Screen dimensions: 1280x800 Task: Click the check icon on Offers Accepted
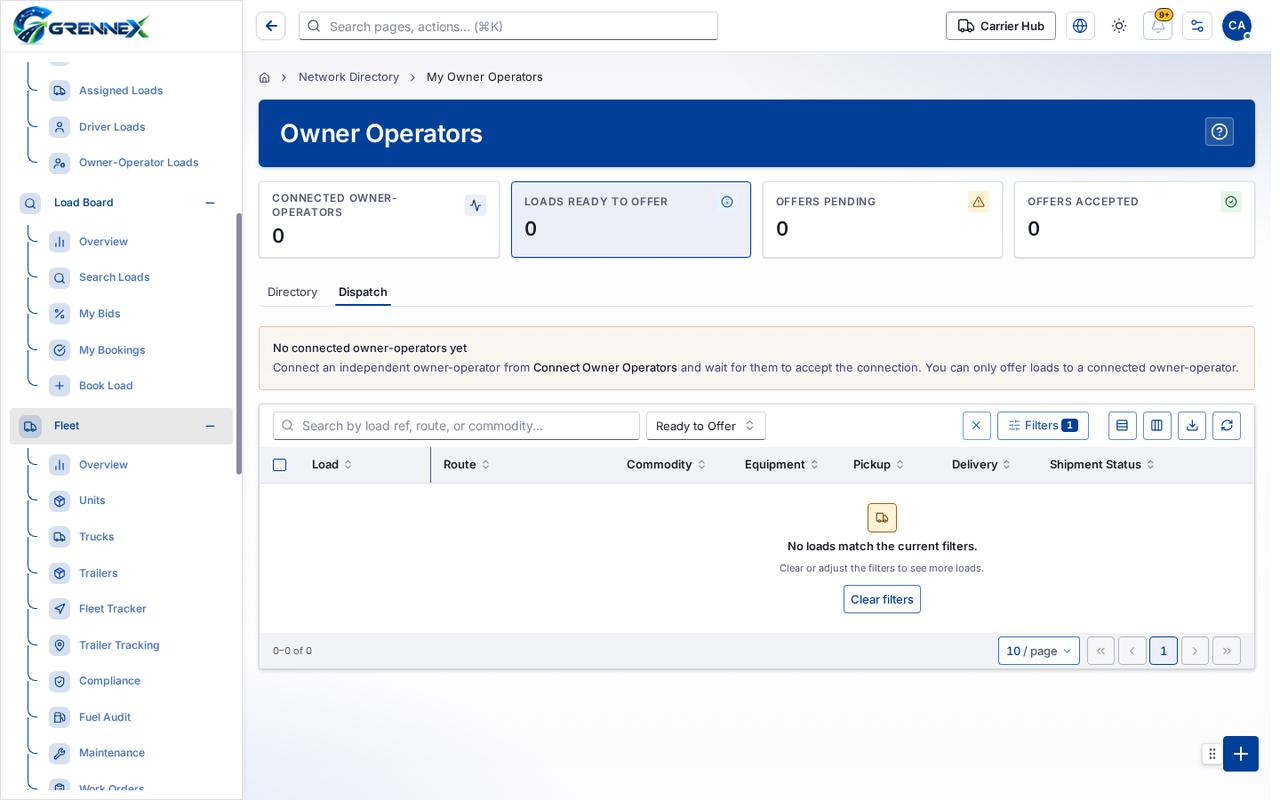click(x=1231, y=202)
